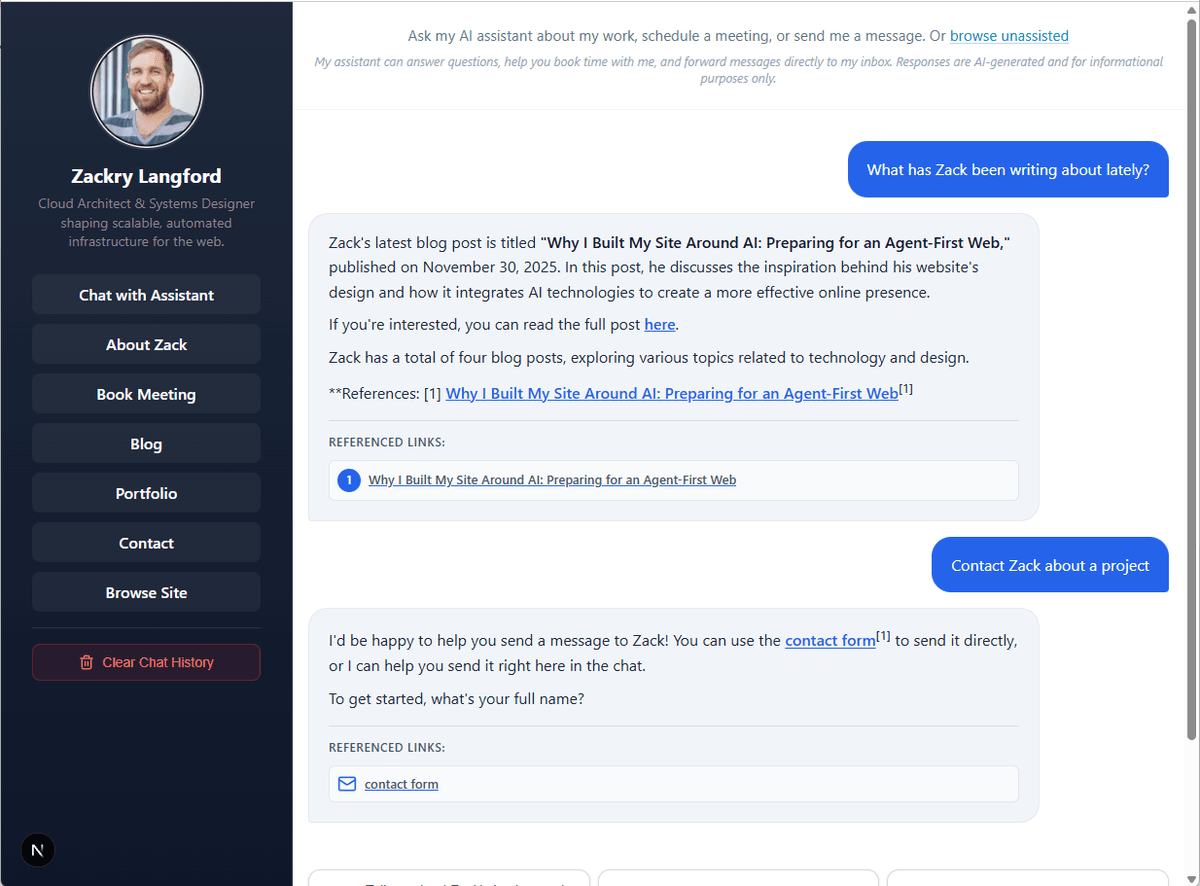Screen dimensions: 1200x886
Task: Click the Next.js logo badge icon
Action: [x=38, y=850]
